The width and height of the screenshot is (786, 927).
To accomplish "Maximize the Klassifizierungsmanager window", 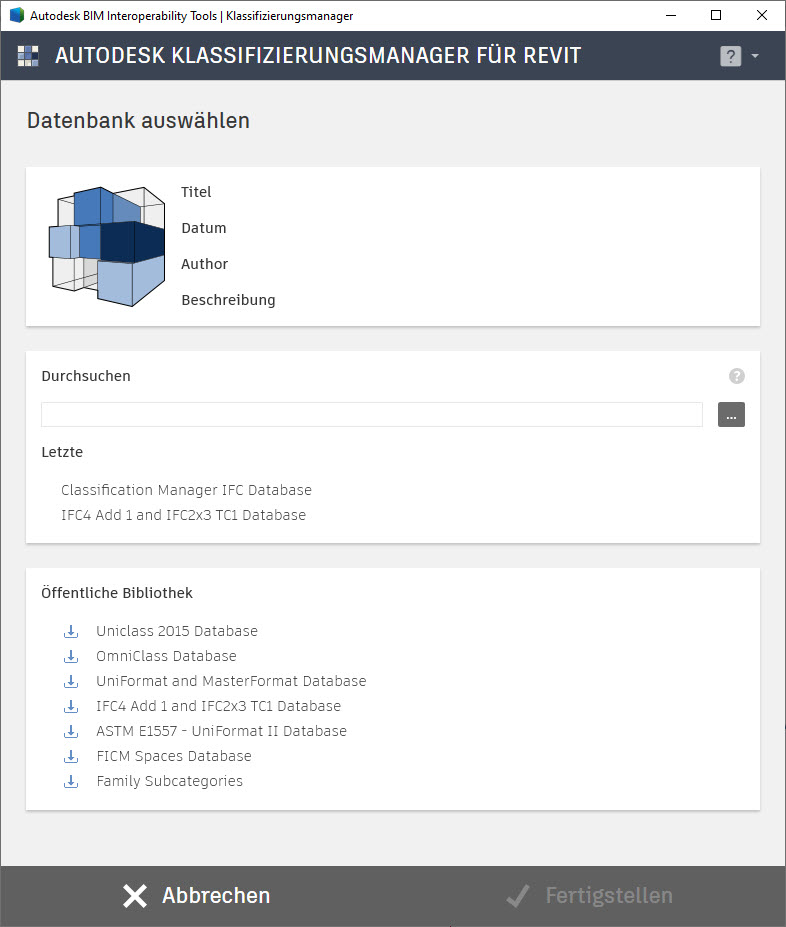I will point(716,15).
